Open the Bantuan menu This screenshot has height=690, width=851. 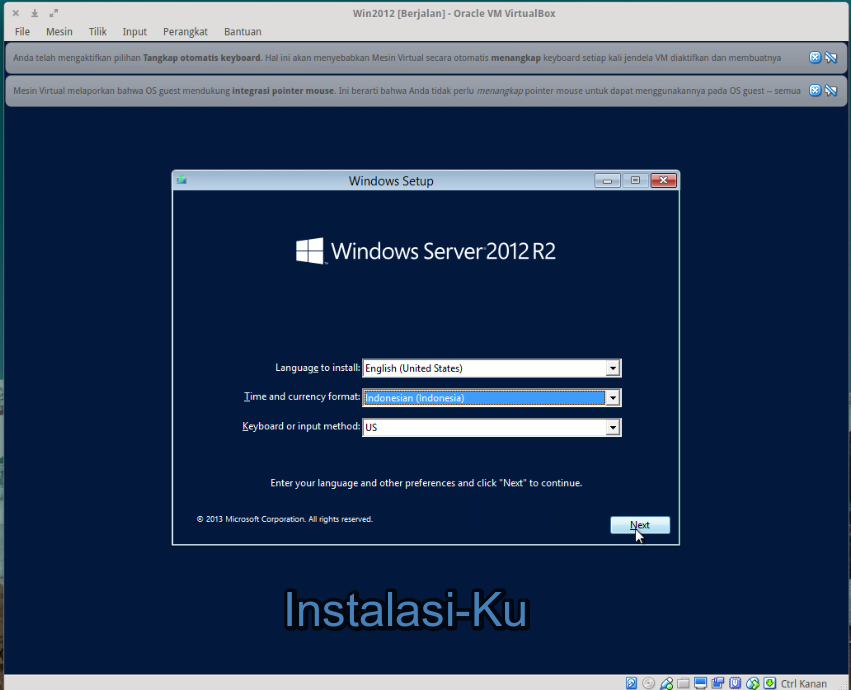[242, 31]
